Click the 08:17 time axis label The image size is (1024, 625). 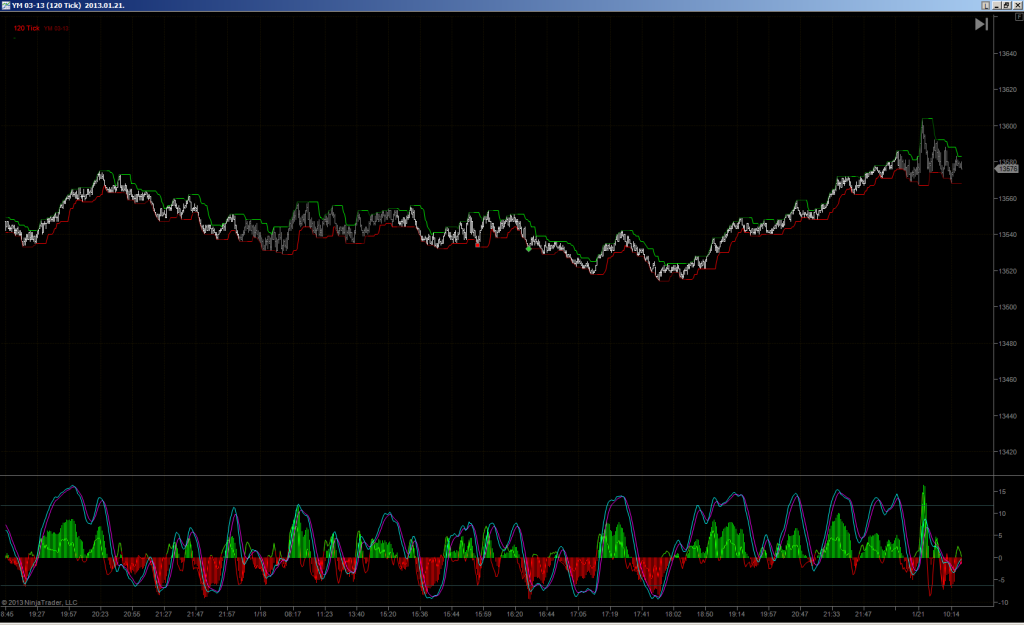tap(293, 614)
